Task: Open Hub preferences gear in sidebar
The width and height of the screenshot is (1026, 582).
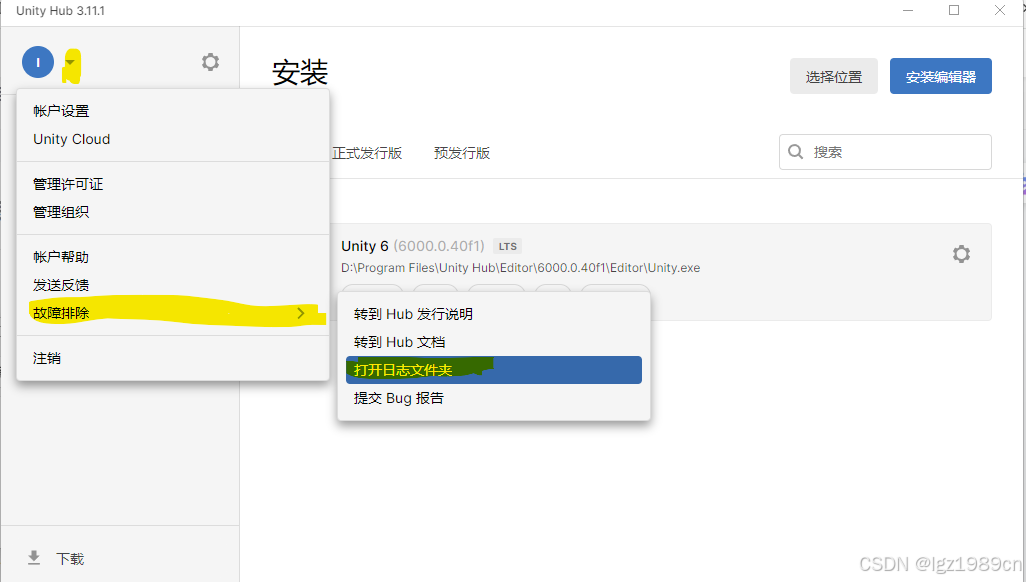Action: coord(210,62)
